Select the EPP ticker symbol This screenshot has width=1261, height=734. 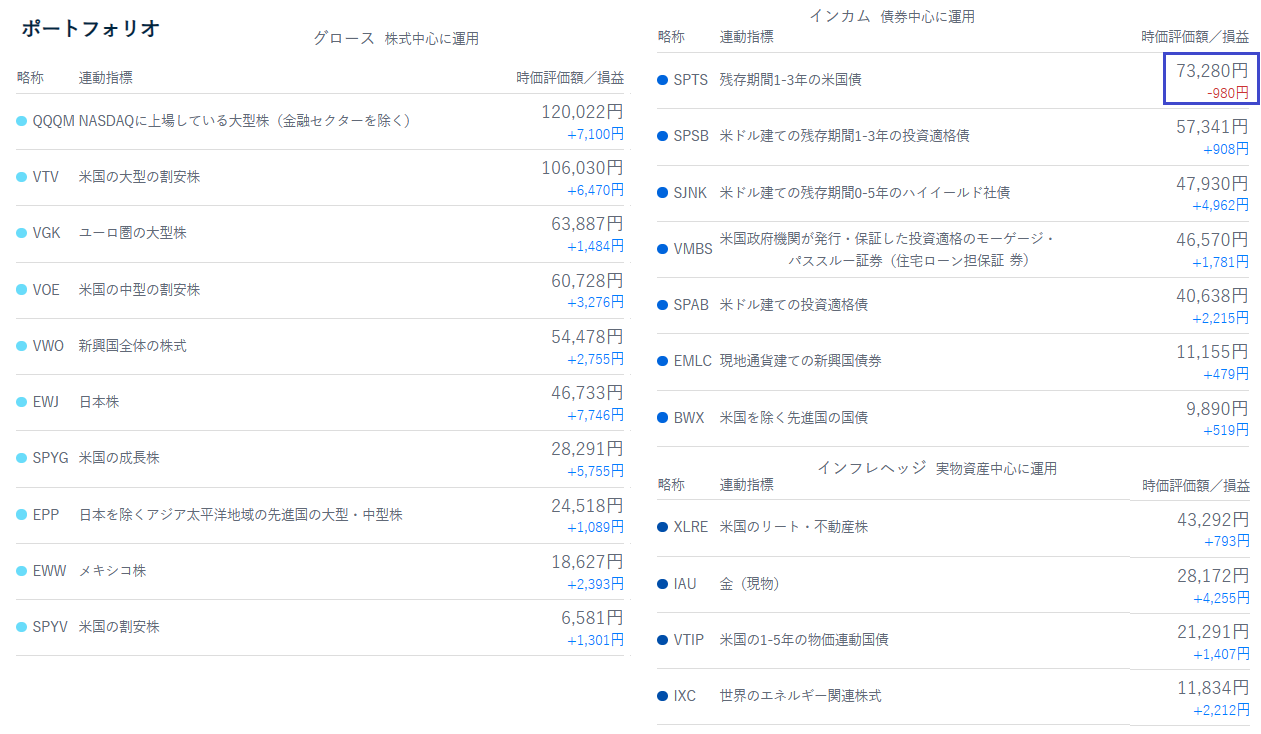(x=45, y=515)
